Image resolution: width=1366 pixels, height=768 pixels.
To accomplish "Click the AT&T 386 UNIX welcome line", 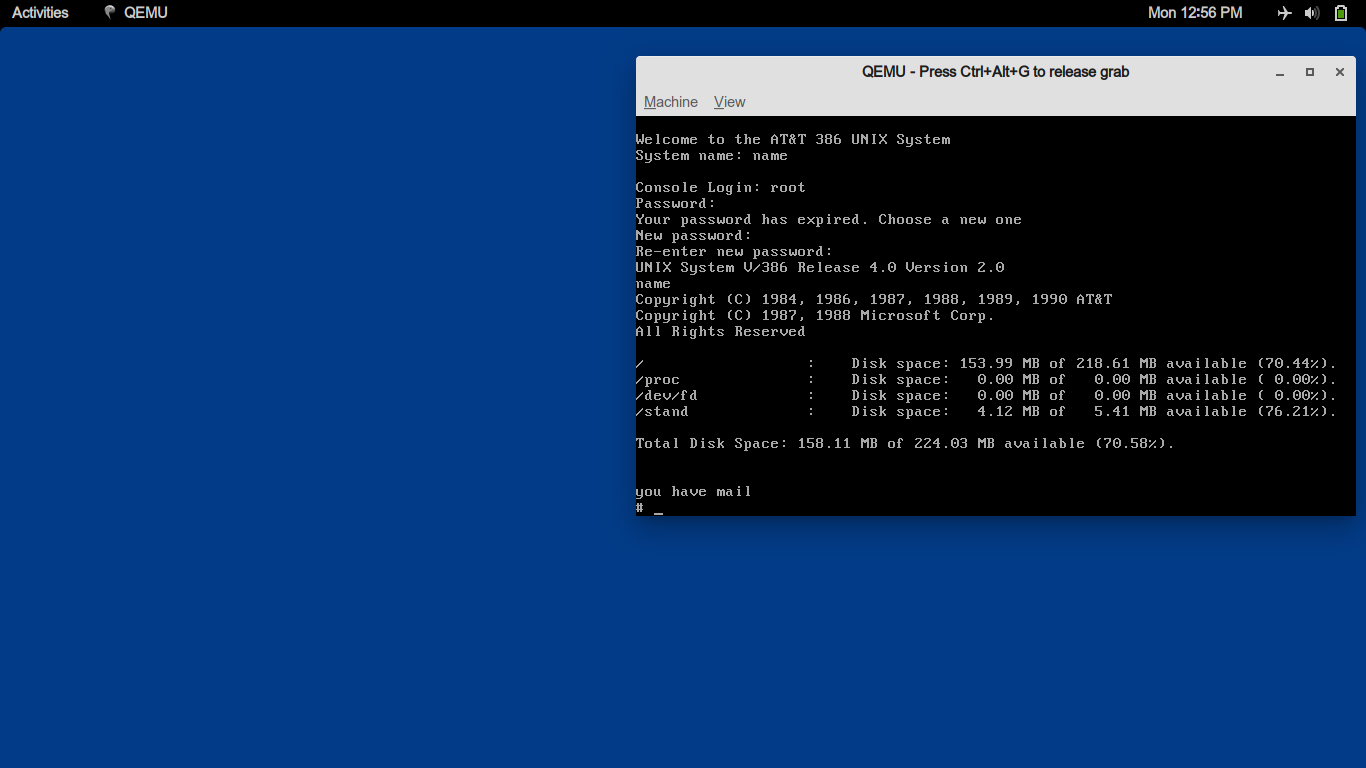I will tap(793, 139).
